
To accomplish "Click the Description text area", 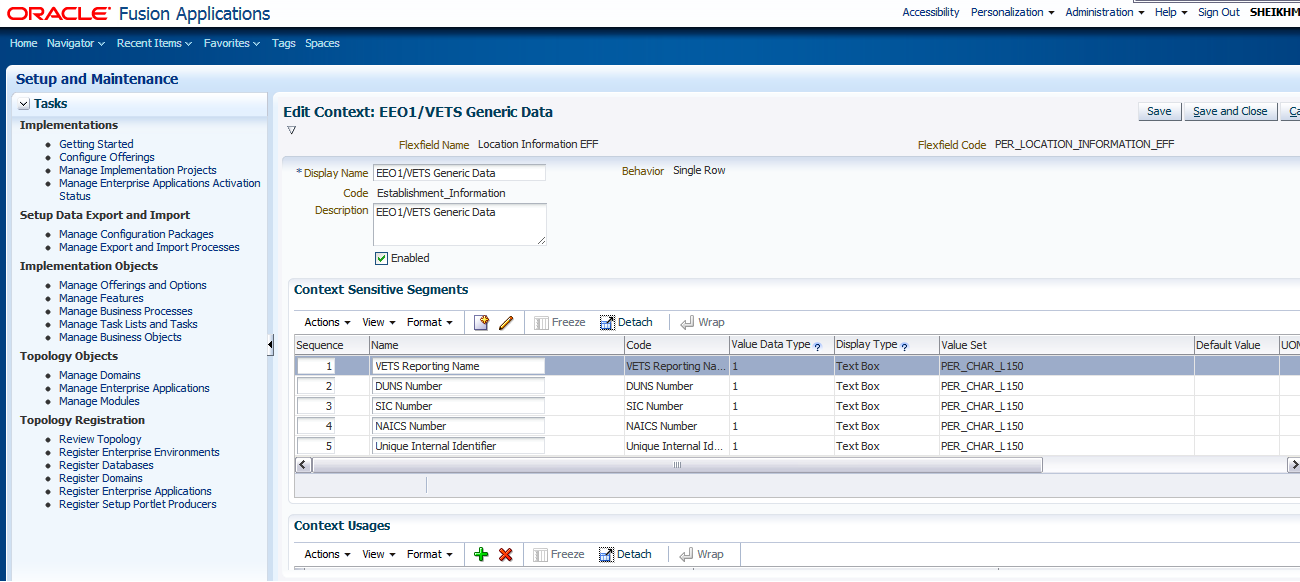I will (x=459, y=224).
